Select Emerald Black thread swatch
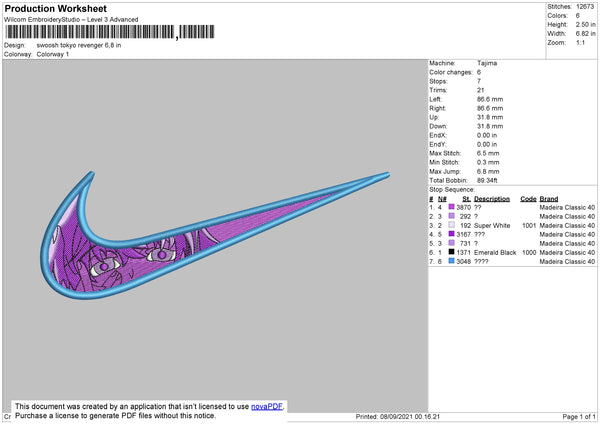 point(452,252)
